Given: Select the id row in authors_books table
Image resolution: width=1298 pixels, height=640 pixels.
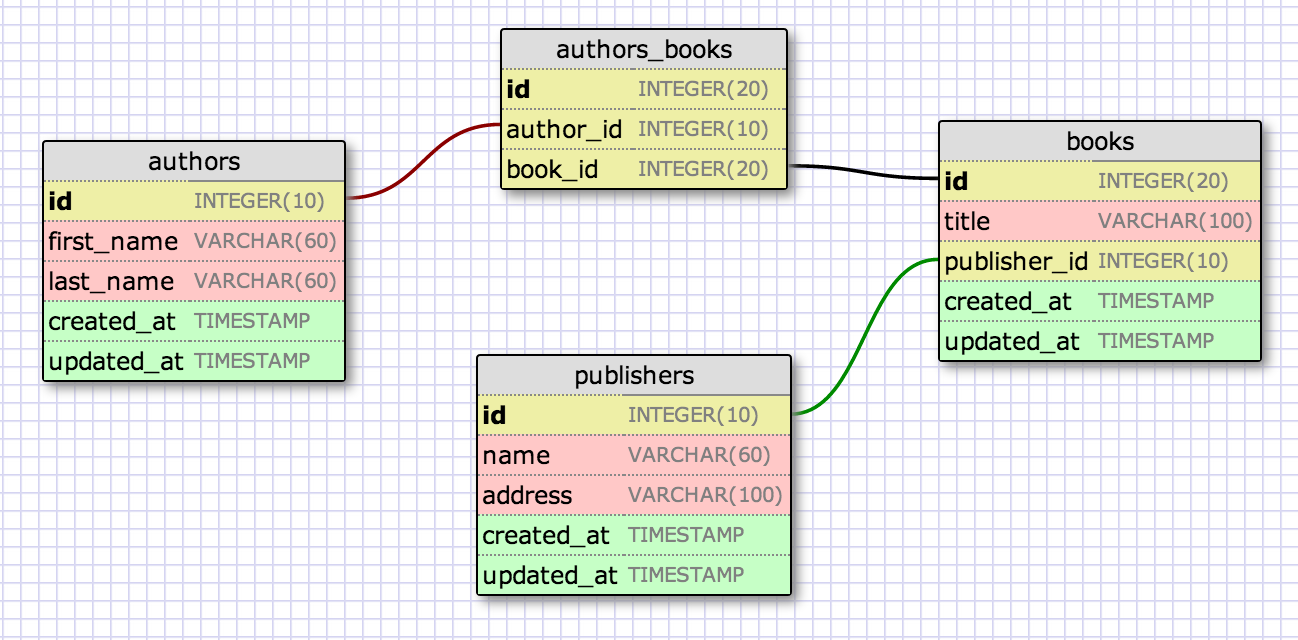Looking at the screenshot, I should [518, 89].
